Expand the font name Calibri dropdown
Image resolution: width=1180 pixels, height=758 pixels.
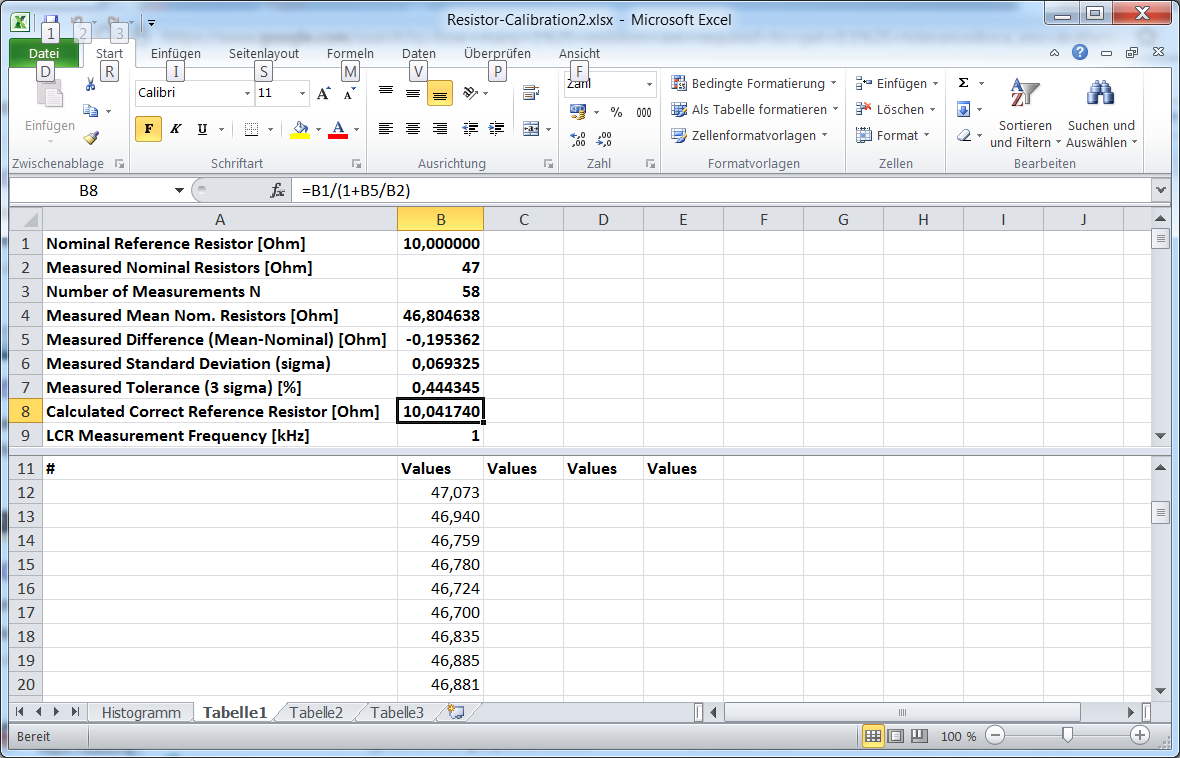coord(248,94)
